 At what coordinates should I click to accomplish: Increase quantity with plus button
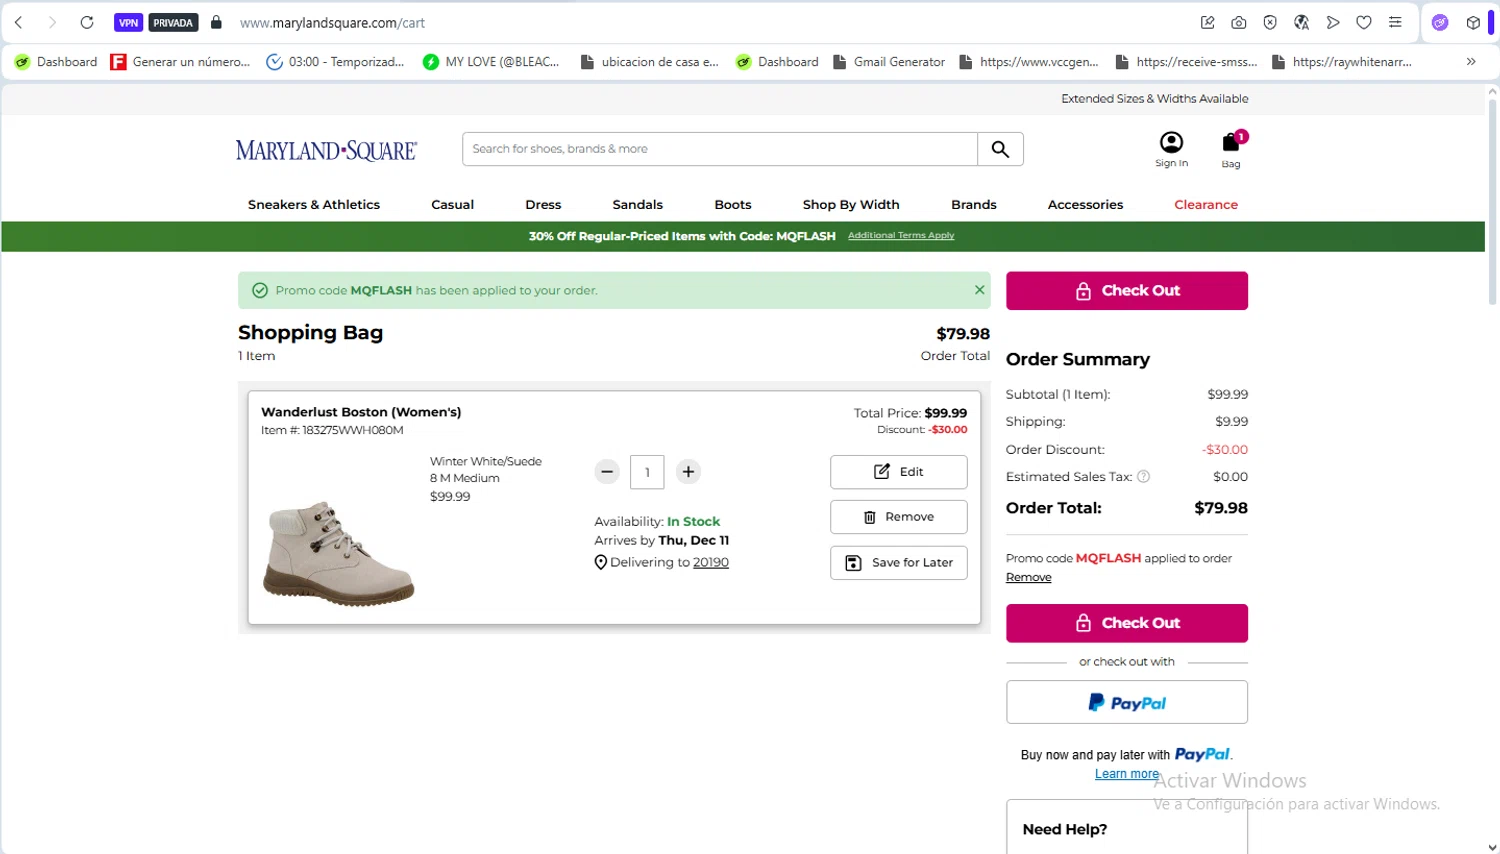(688, 472)
